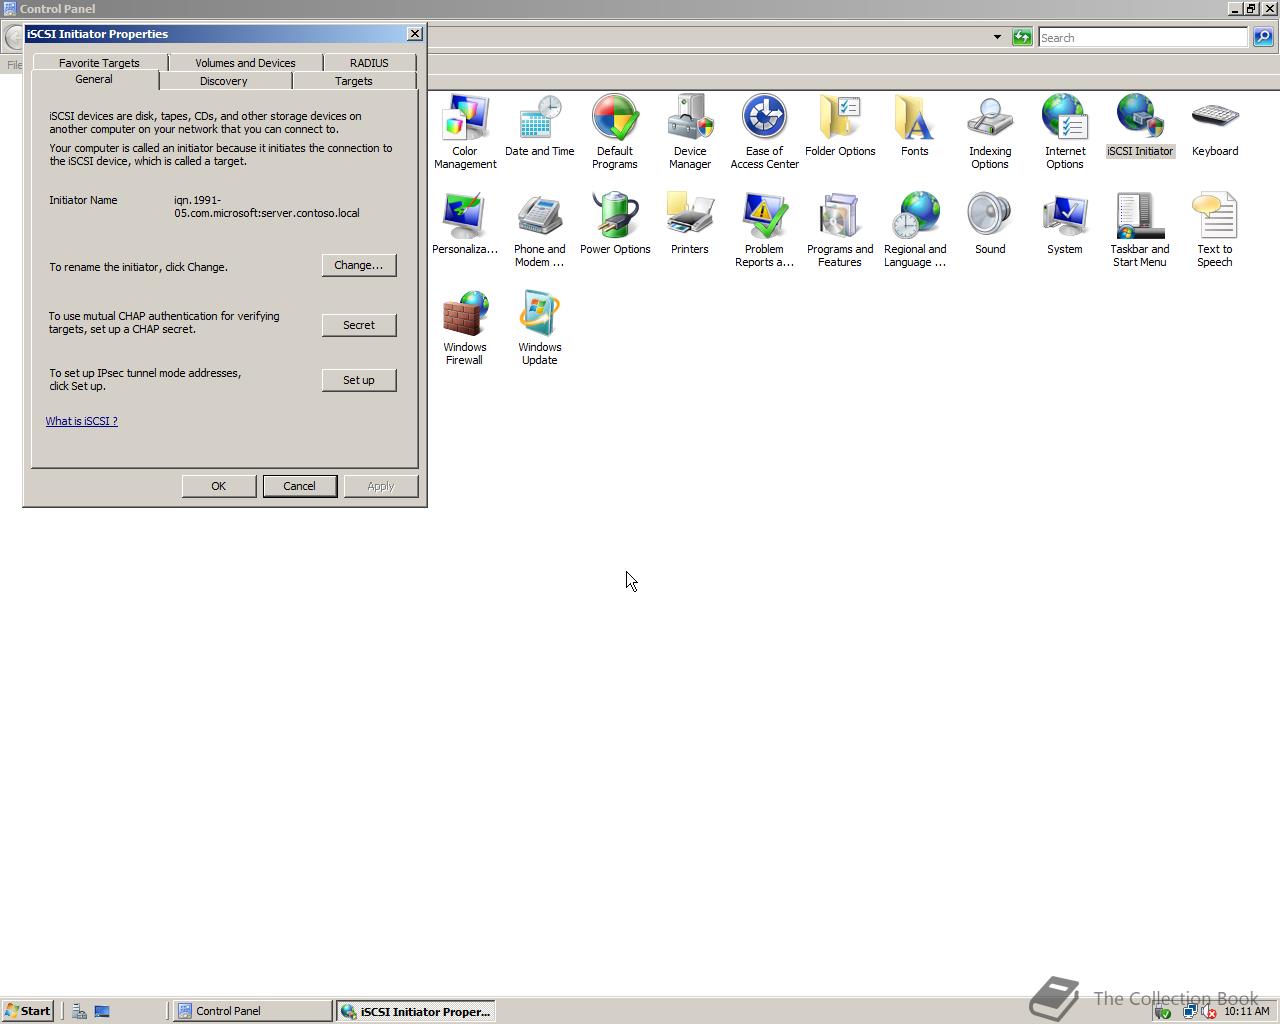
Task: Click the network status tray icon
Action: (x=1190, y=1012)
